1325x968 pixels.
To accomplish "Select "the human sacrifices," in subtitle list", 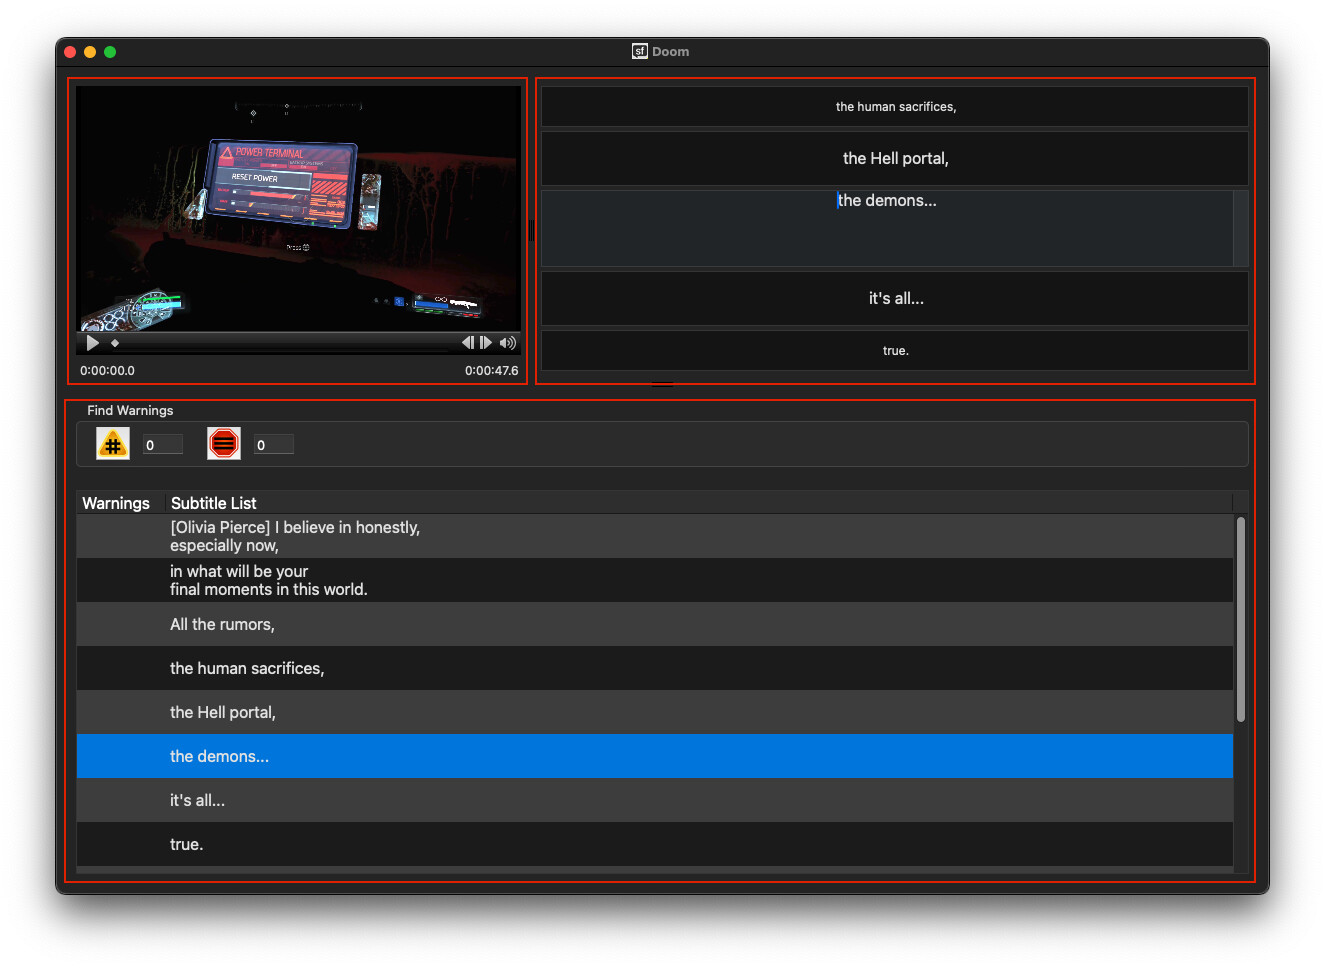I will point(247,668).
